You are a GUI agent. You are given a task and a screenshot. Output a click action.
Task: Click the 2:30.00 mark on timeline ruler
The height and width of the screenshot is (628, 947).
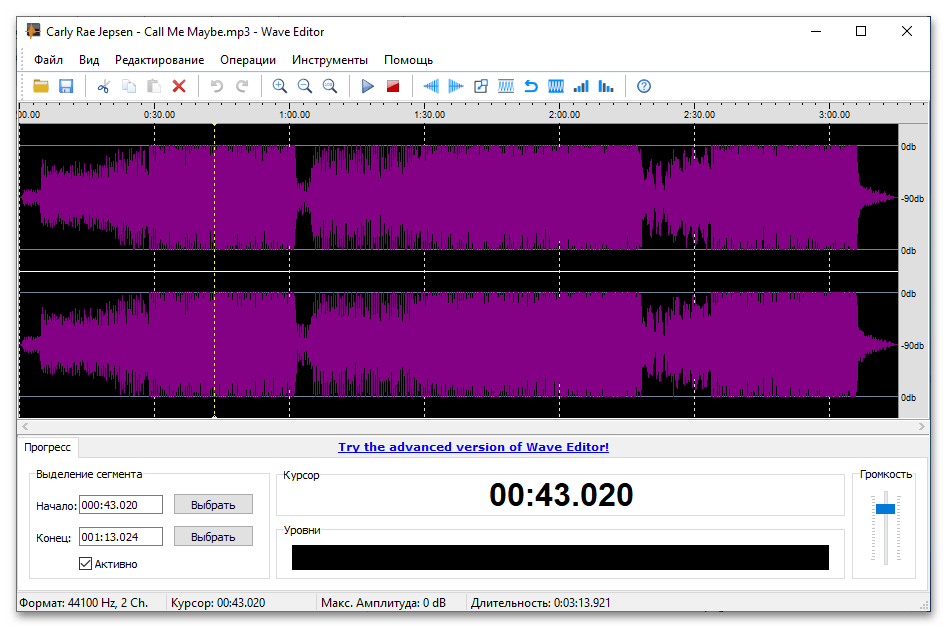point(699,115)
